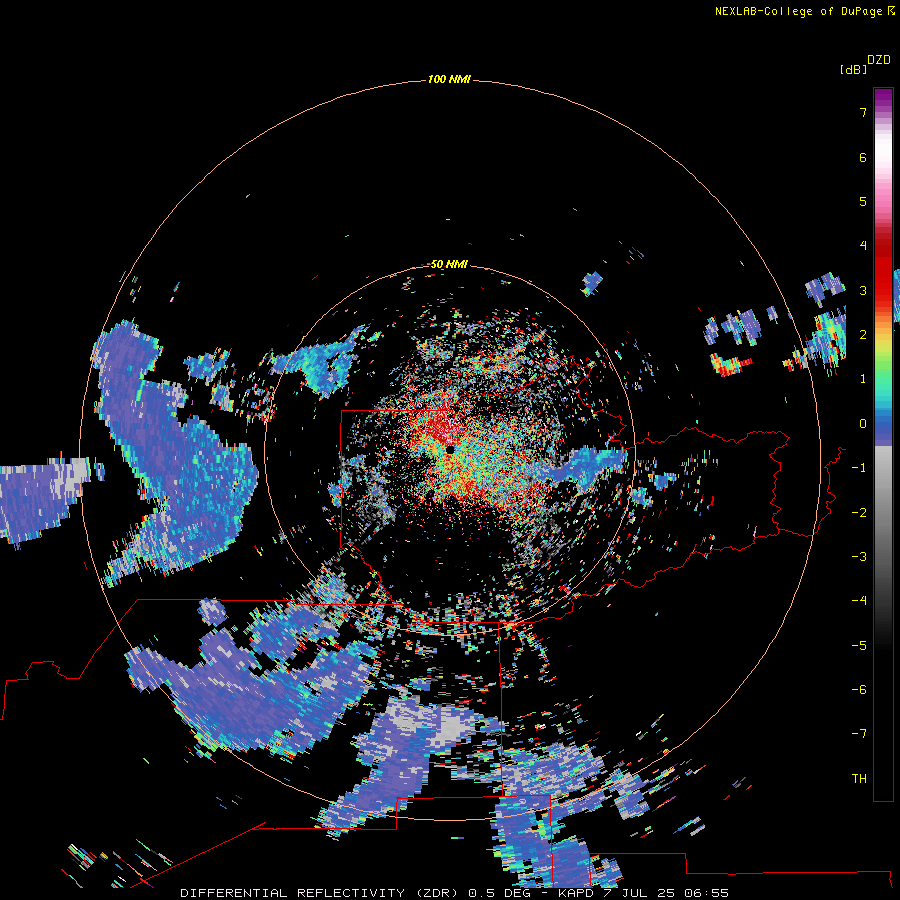Click the Differential Reflectivity (ZDR) title text
Screen dimensions: 900x900
319,893
